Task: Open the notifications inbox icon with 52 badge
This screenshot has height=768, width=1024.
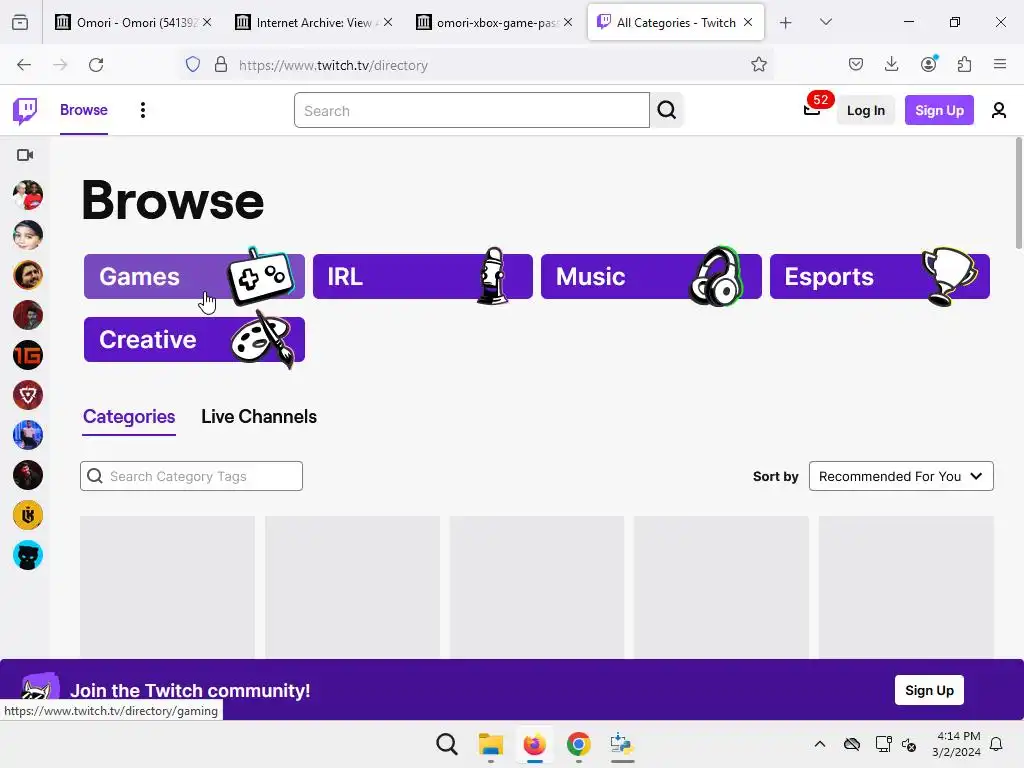Action: (812, 109)
